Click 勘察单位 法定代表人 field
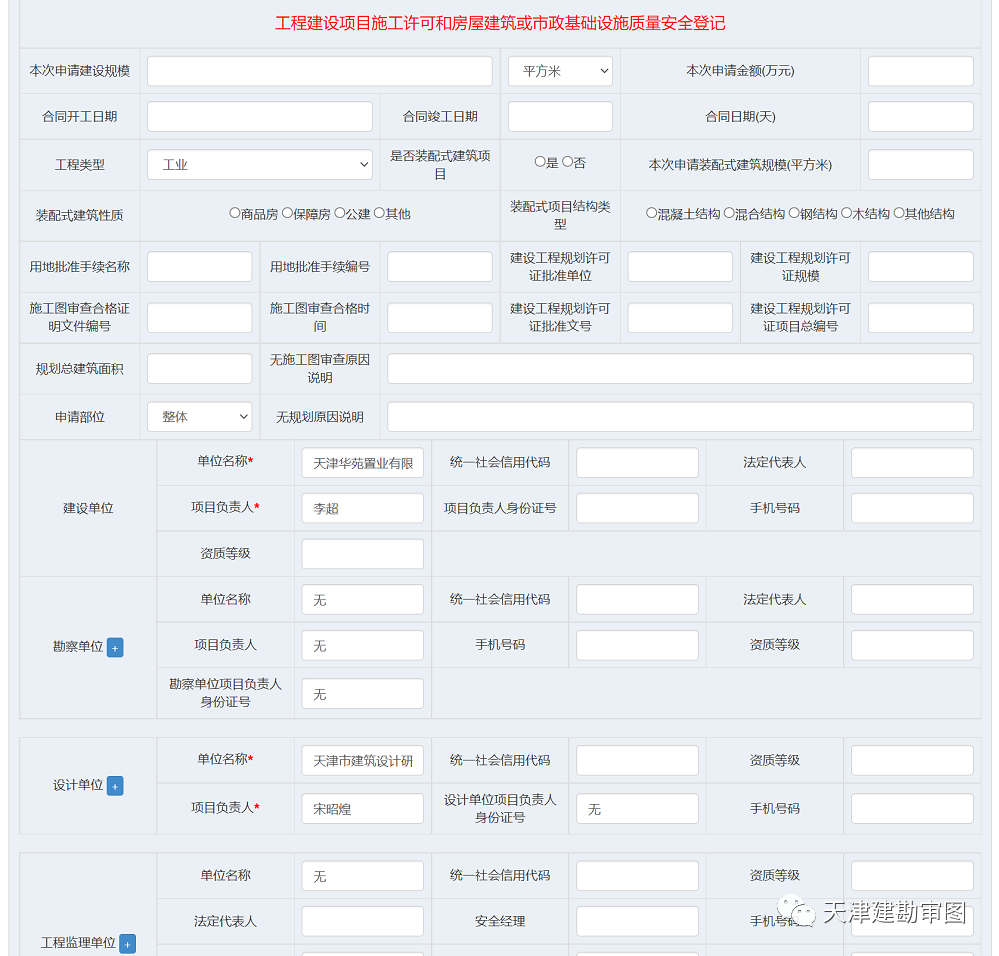The width and height of the screenshot is (999, 956). click(x=912, y=599)
